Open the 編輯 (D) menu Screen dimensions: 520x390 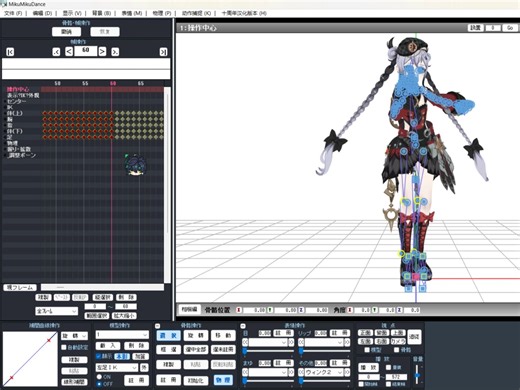click(42, 13)
